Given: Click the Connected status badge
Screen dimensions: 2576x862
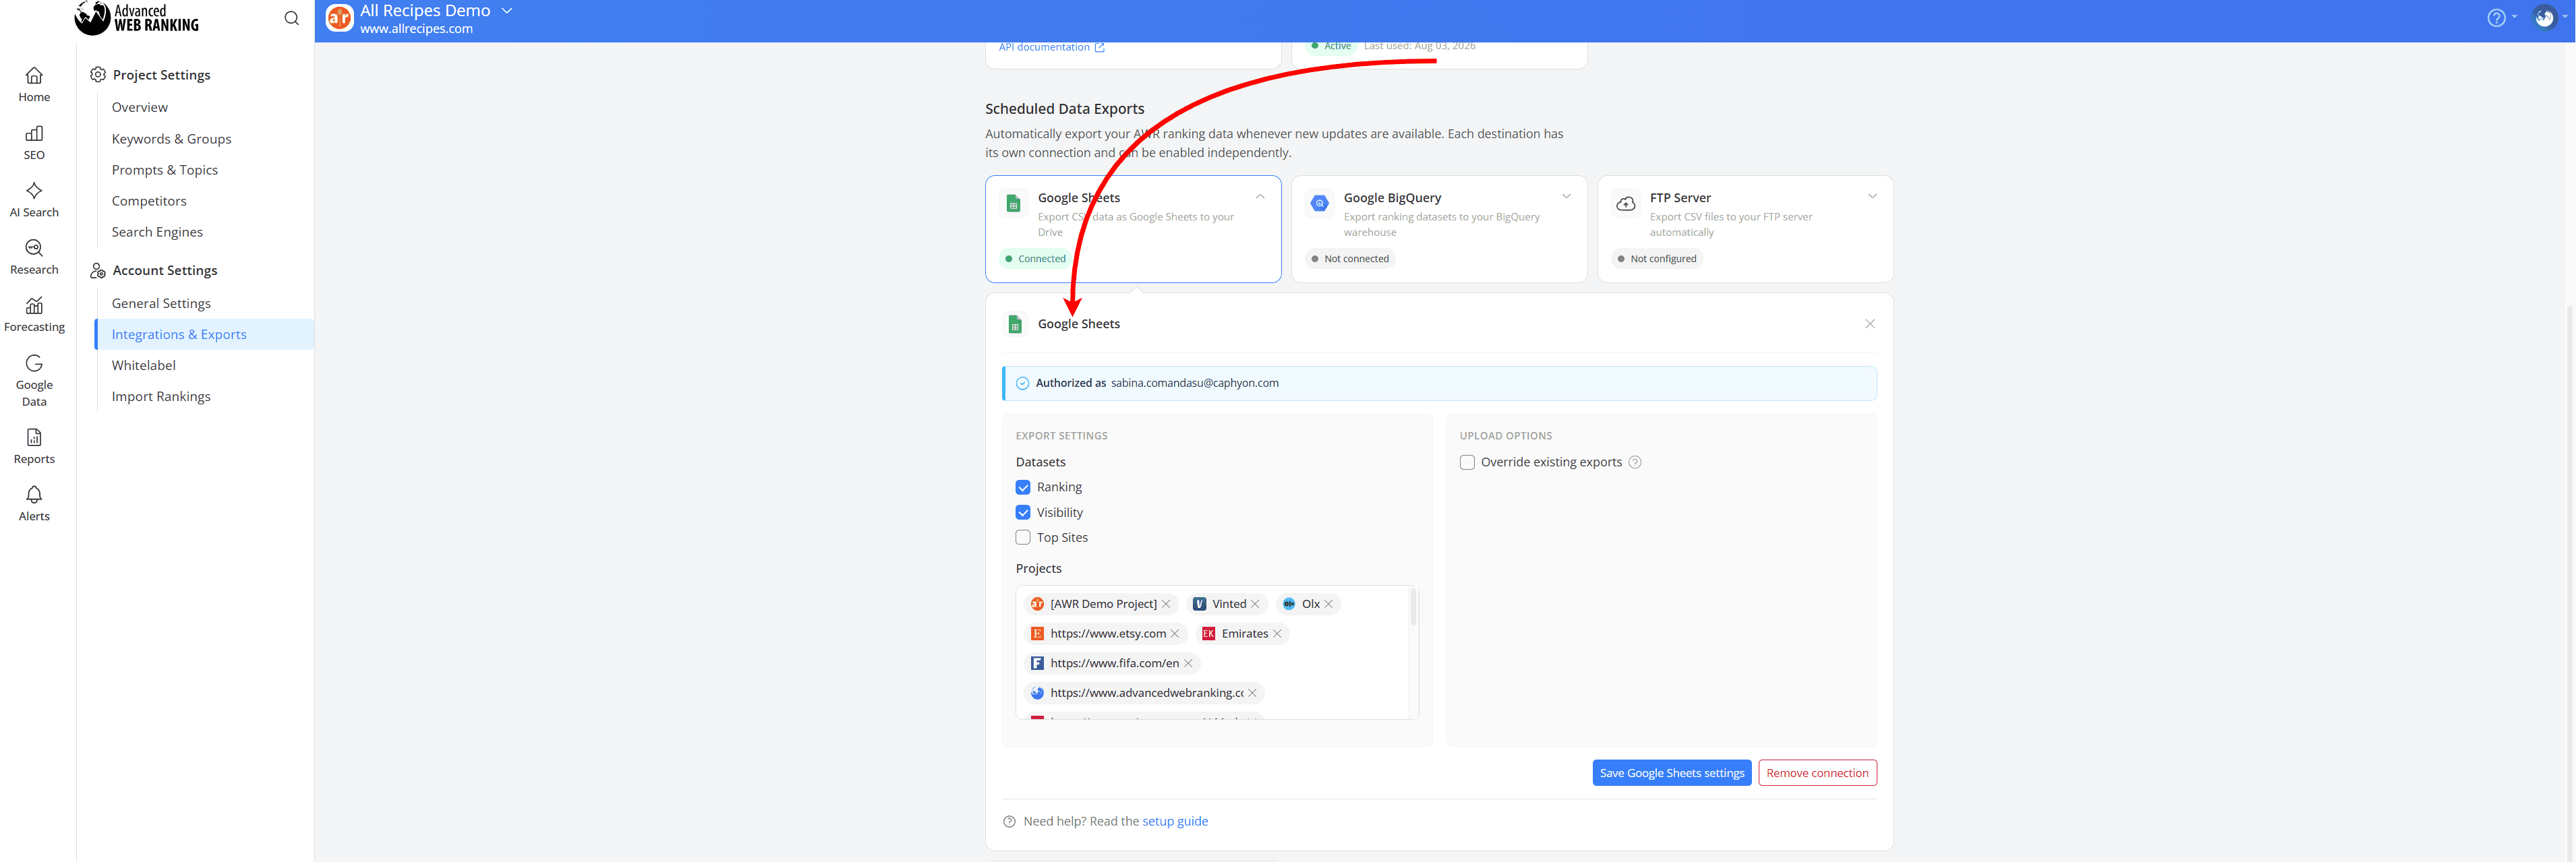Looking at the screenshot, I should point(1036,259).
